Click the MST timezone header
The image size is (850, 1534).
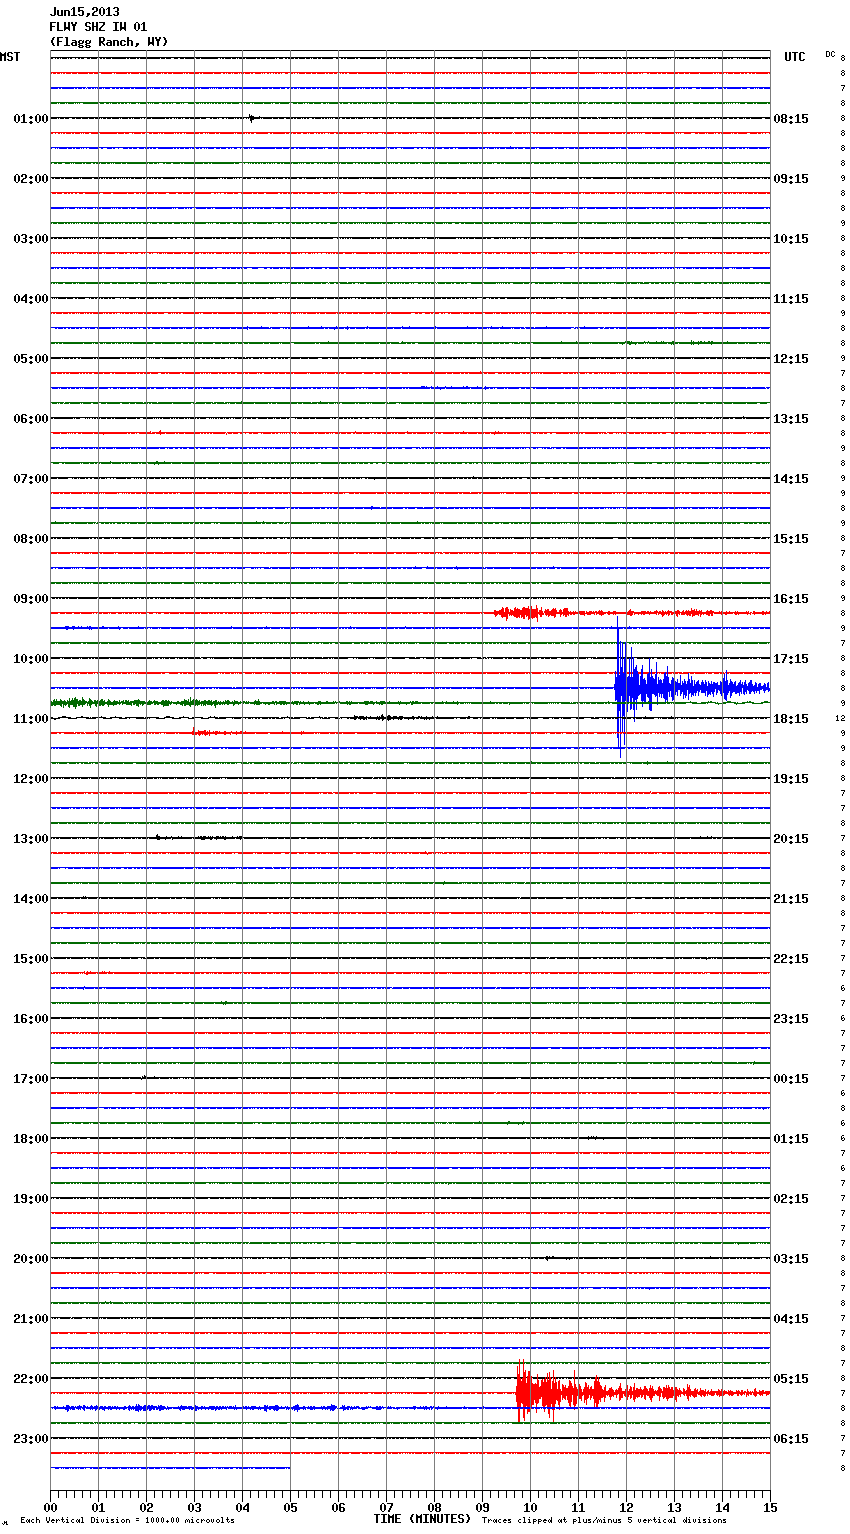pyautogui.click(x=10, y=57)
